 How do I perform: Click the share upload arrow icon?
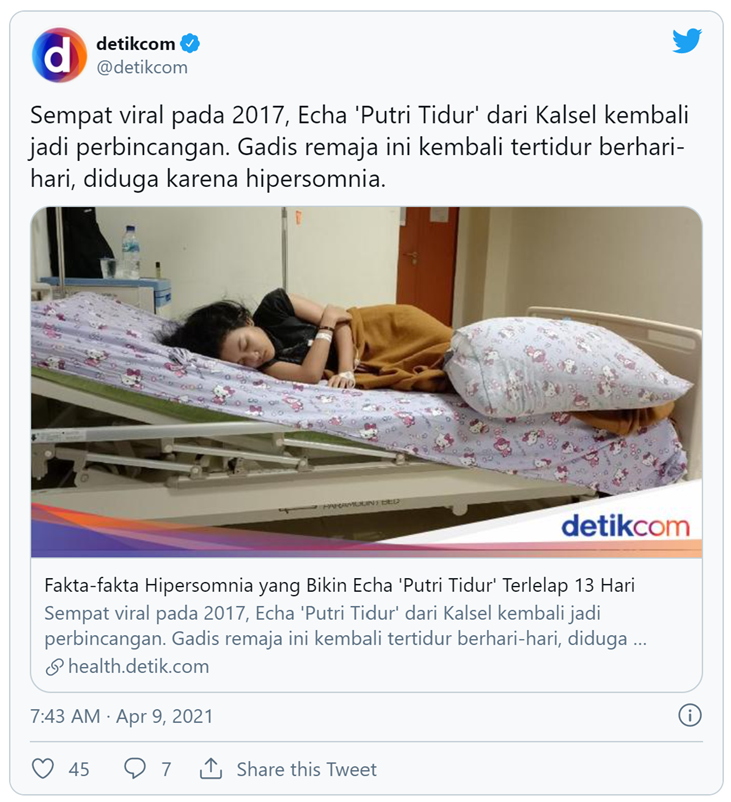pyautogui.click(x=211, y=769)
